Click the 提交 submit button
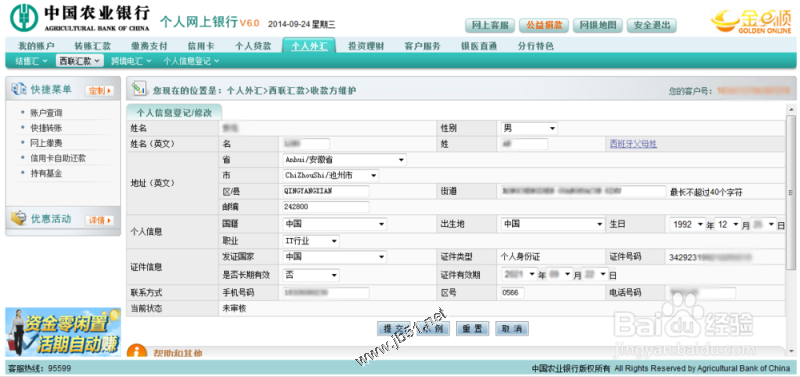Screen dimensions: 800x377 click(x=394, y=329)
